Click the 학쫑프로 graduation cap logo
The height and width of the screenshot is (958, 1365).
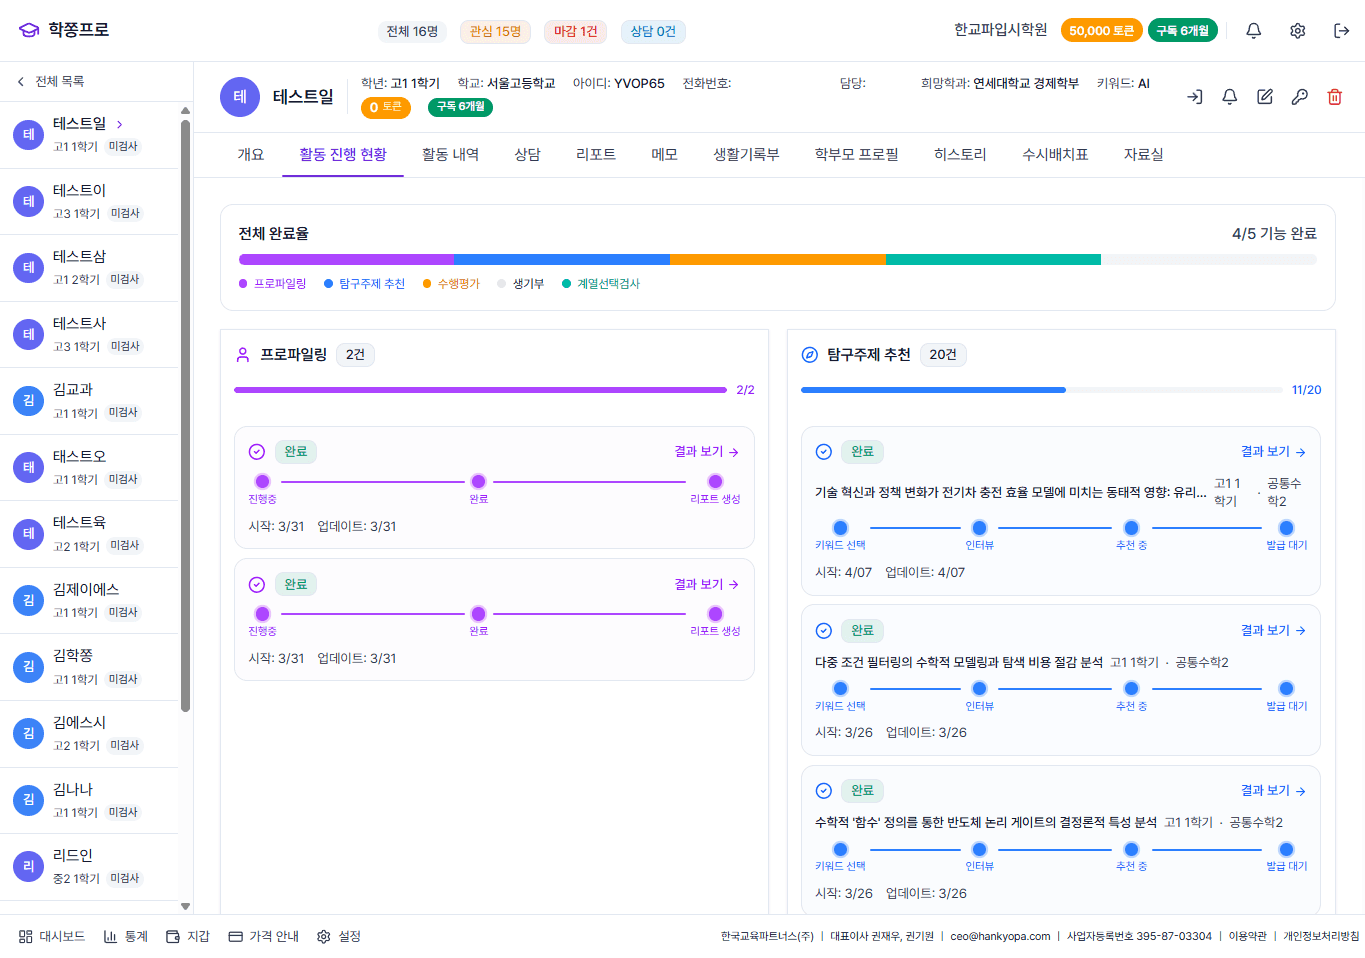29,30
